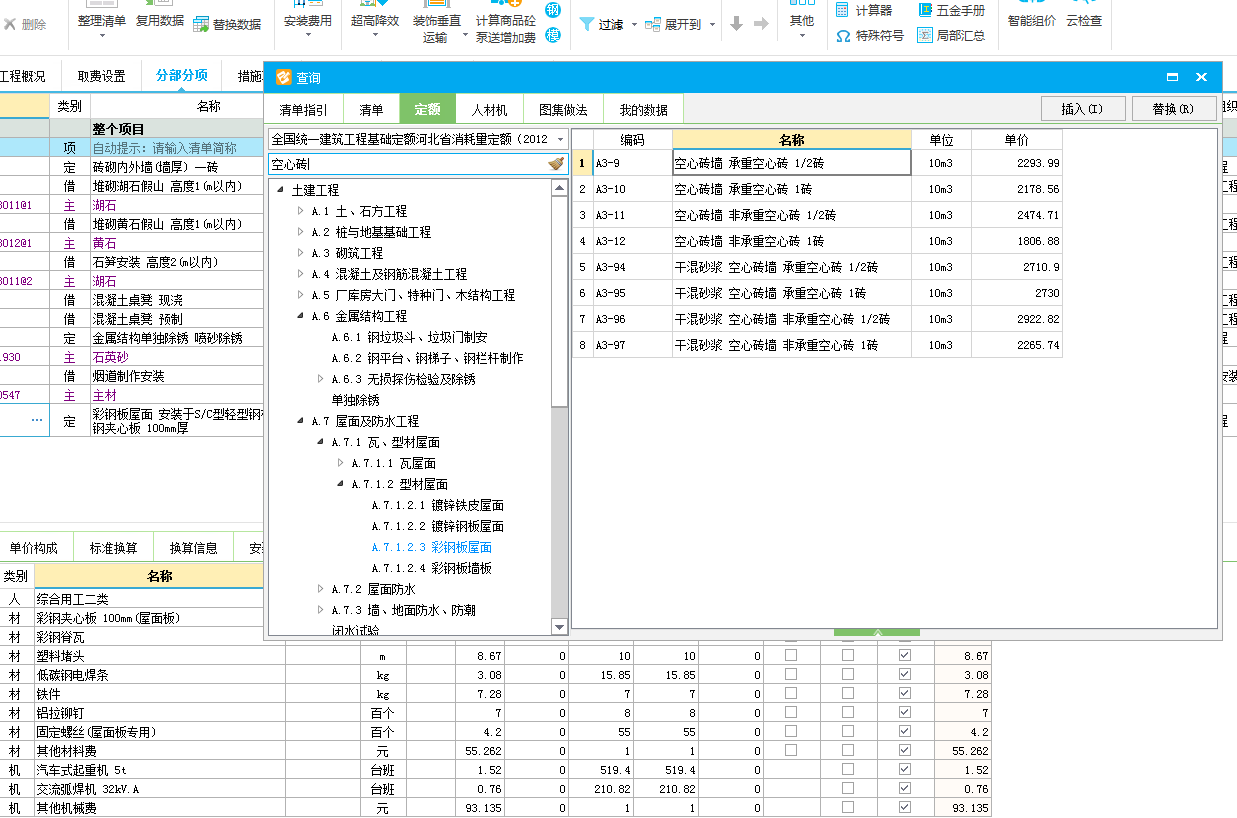
Task: Expand A.7.1.1 瓦屋面 node
Action: pyautogui.click(x=341, y=463)
